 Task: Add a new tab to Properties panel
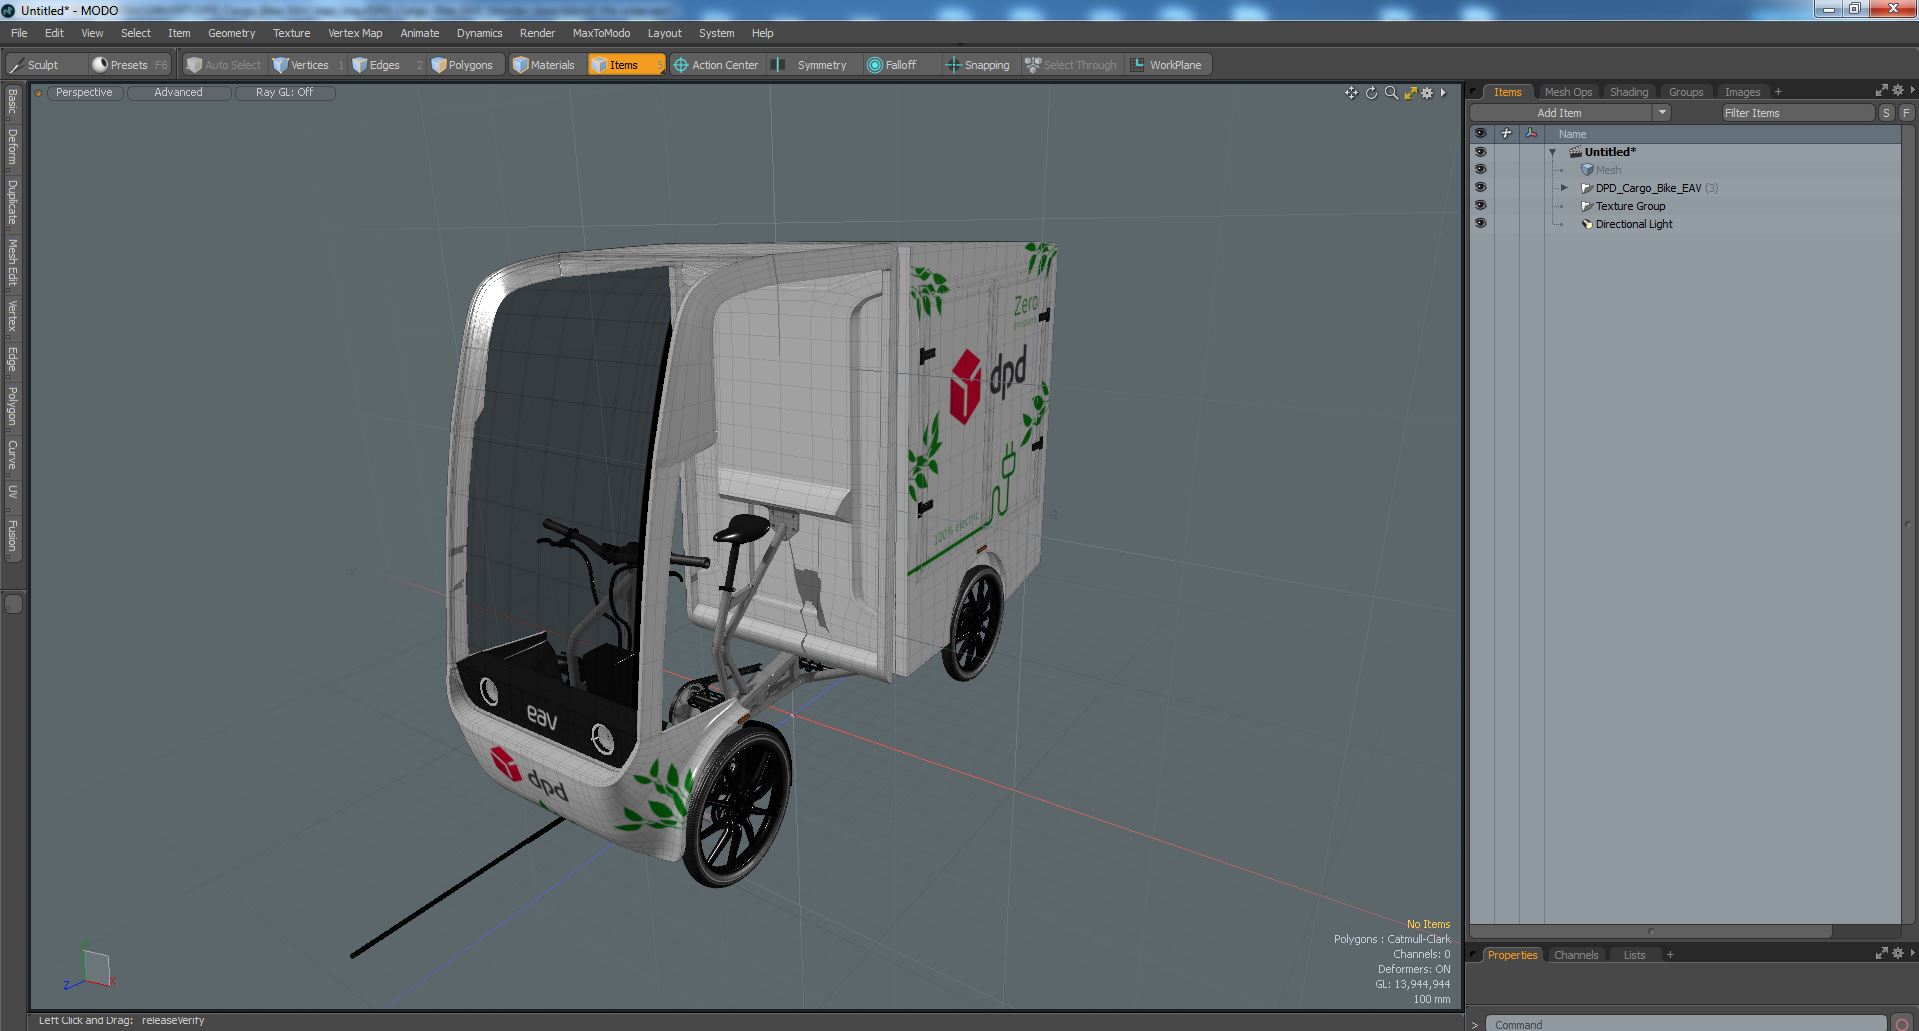pos(1670,955)
